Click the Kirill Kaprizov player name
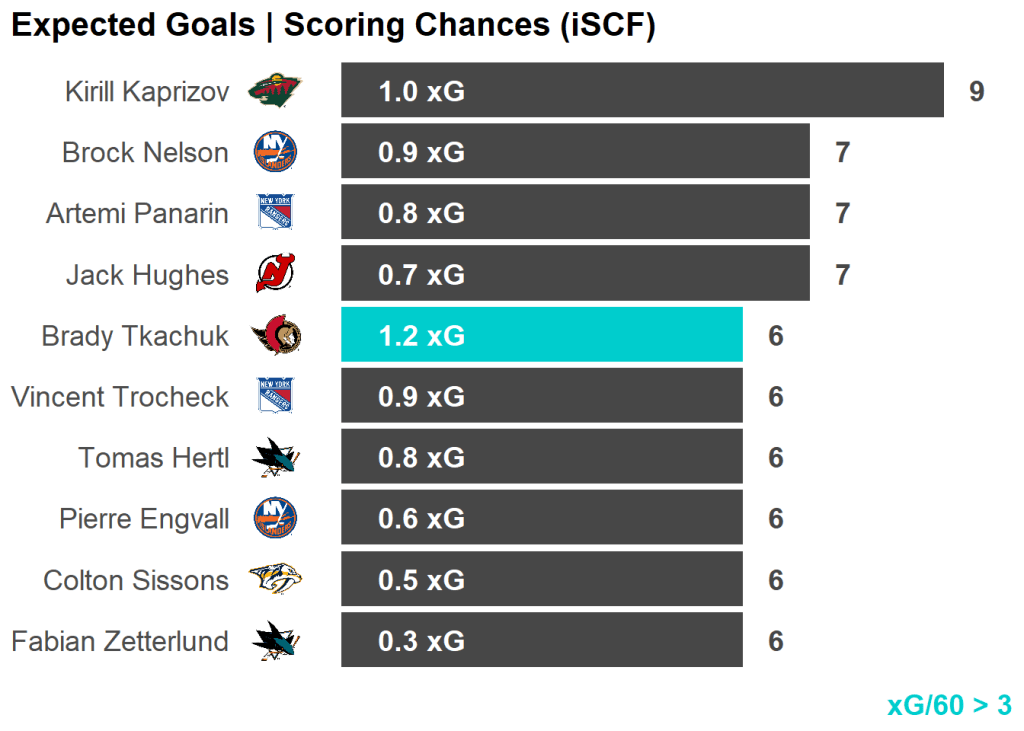The width and height of the screenshot is (1024, 731). pos(147,92)
